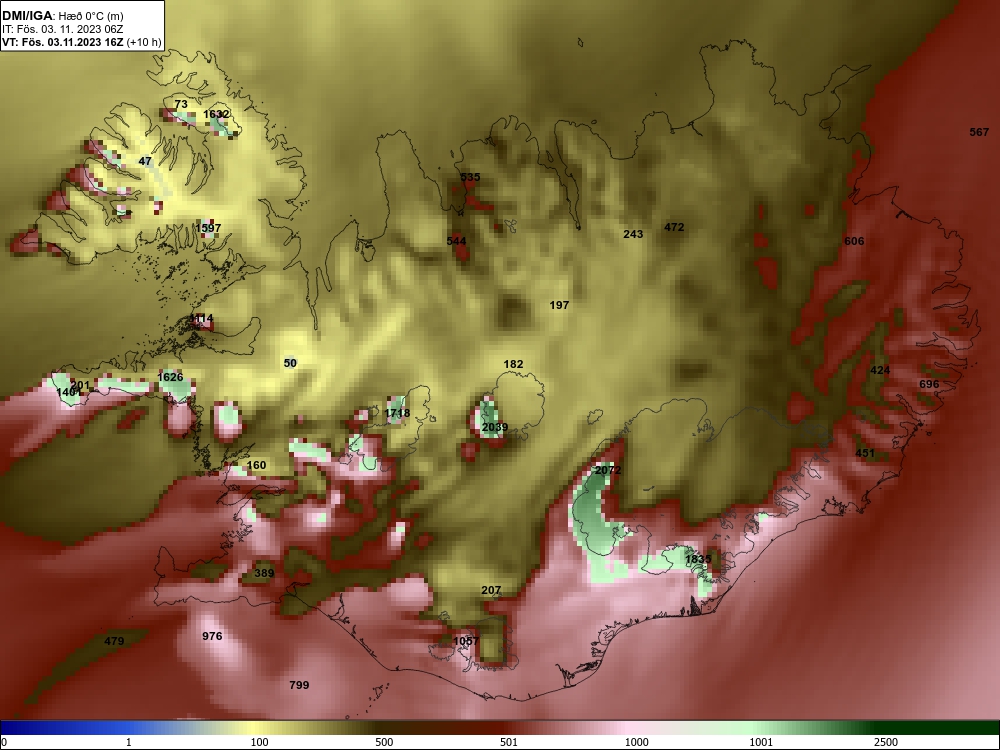Click the map value 1632
Viewport: 1000px width, 750px height.
point(216,115)
